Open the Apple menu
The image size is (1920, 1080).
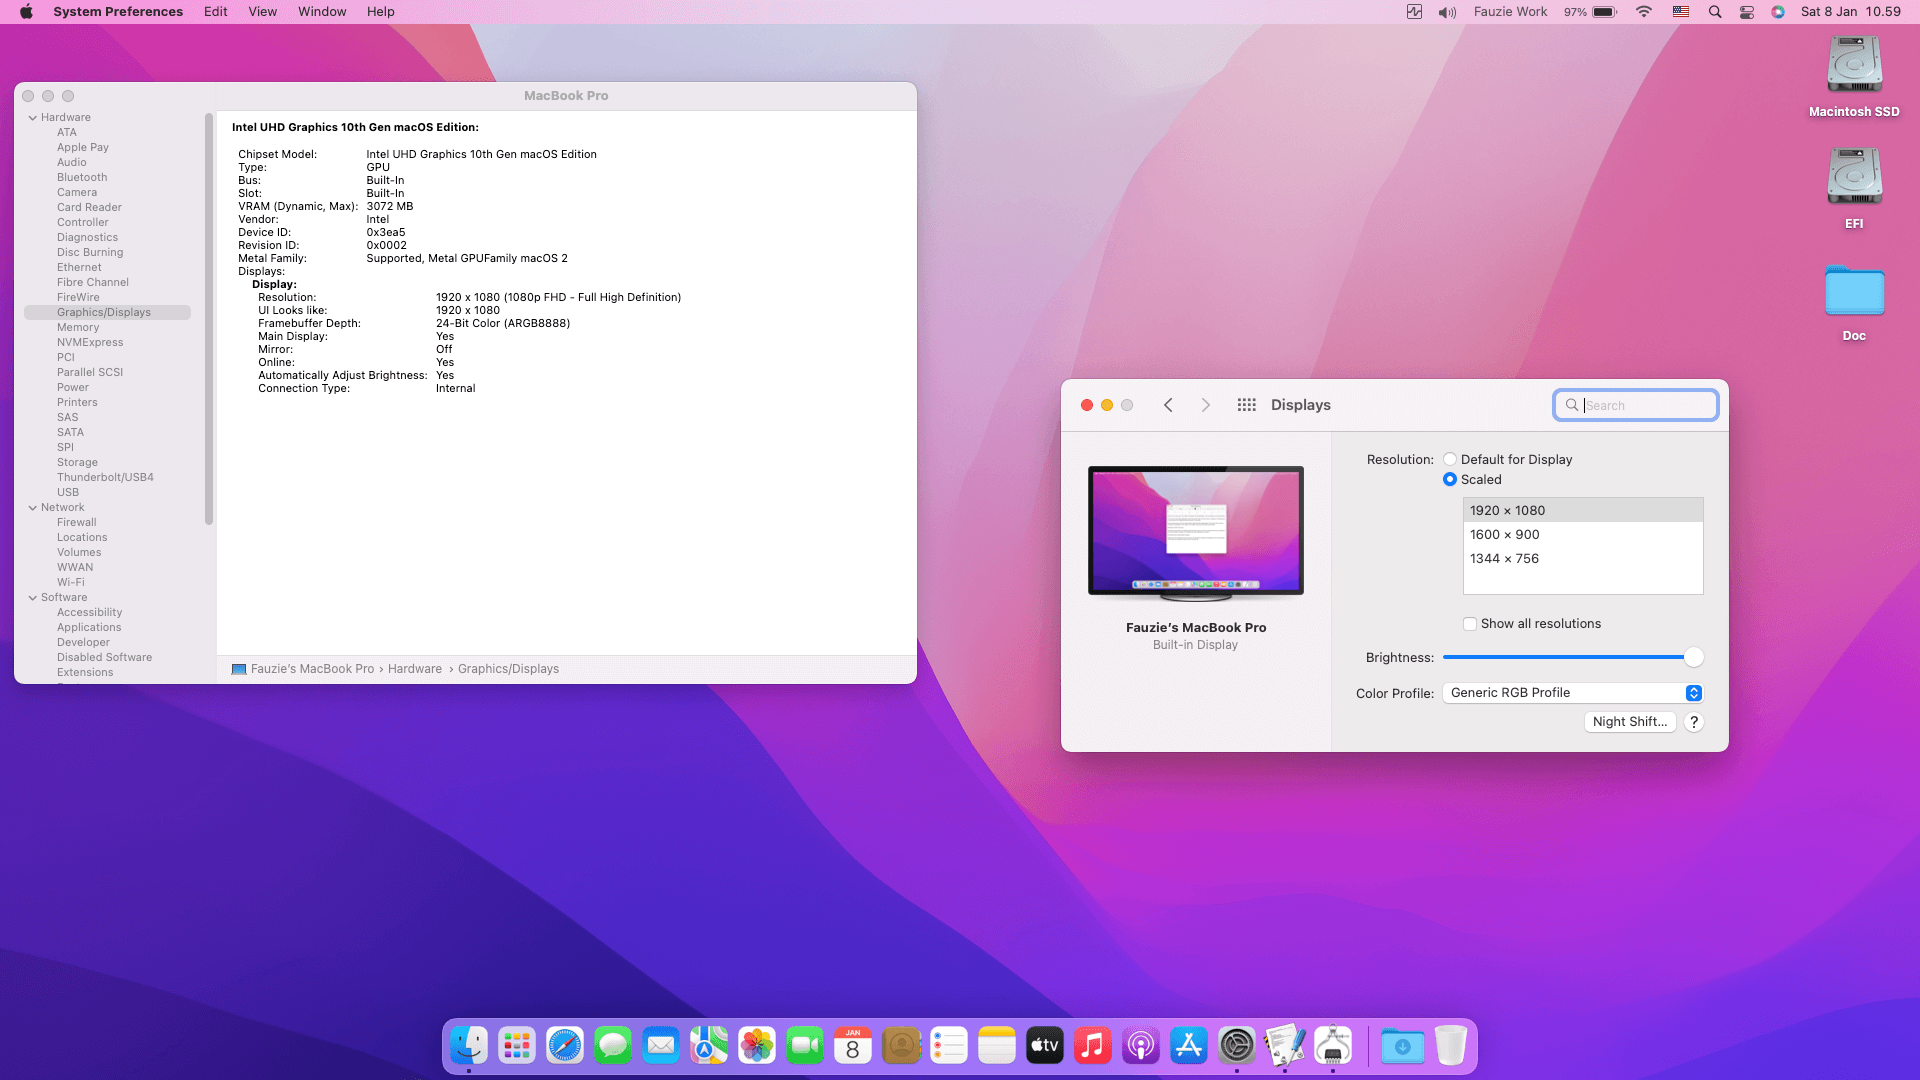tap(27, 12)
